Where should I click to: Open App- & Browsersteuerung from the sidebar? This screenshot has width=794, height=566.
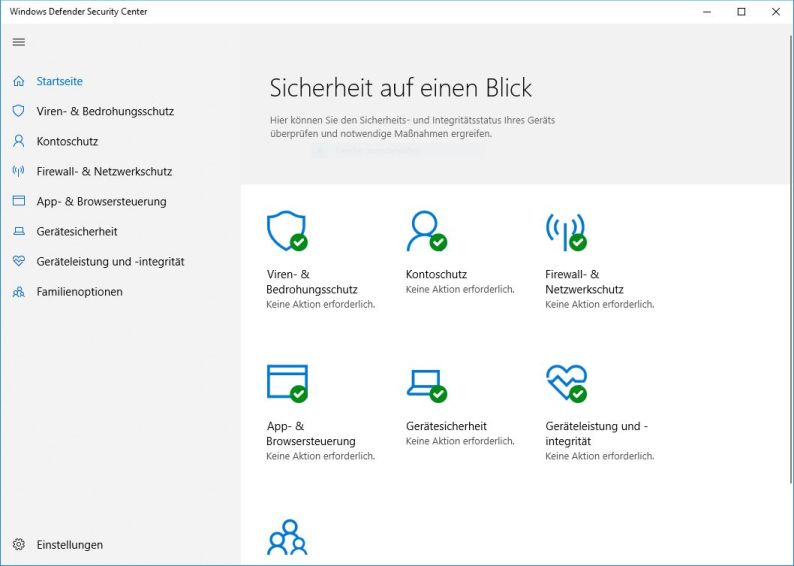pyautogui.click(x=101, y=201)
